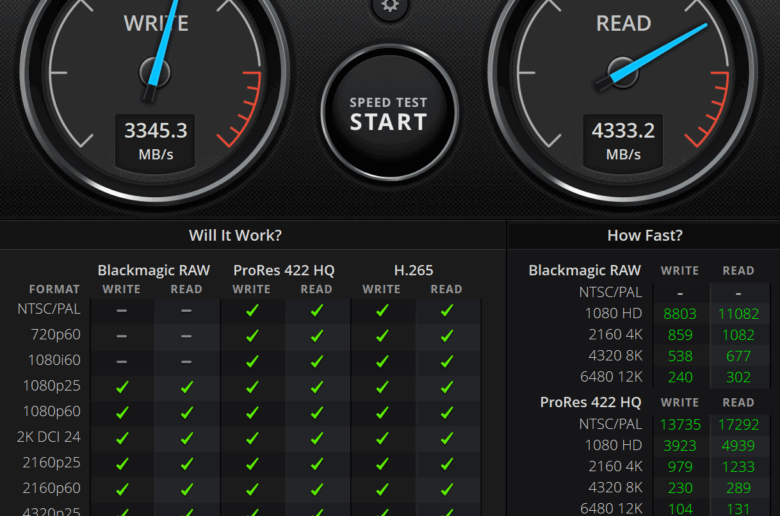This screenshot has height=516, width=780.
Task: Click Blackmagic RAW write dash in 720p60 row
Action: coord(122,336)
